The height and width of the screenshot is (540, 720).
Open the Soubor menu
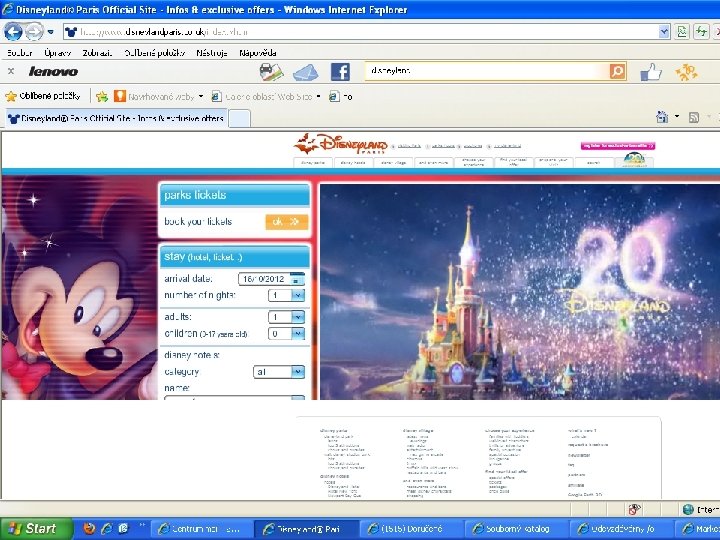pos(20,53)
